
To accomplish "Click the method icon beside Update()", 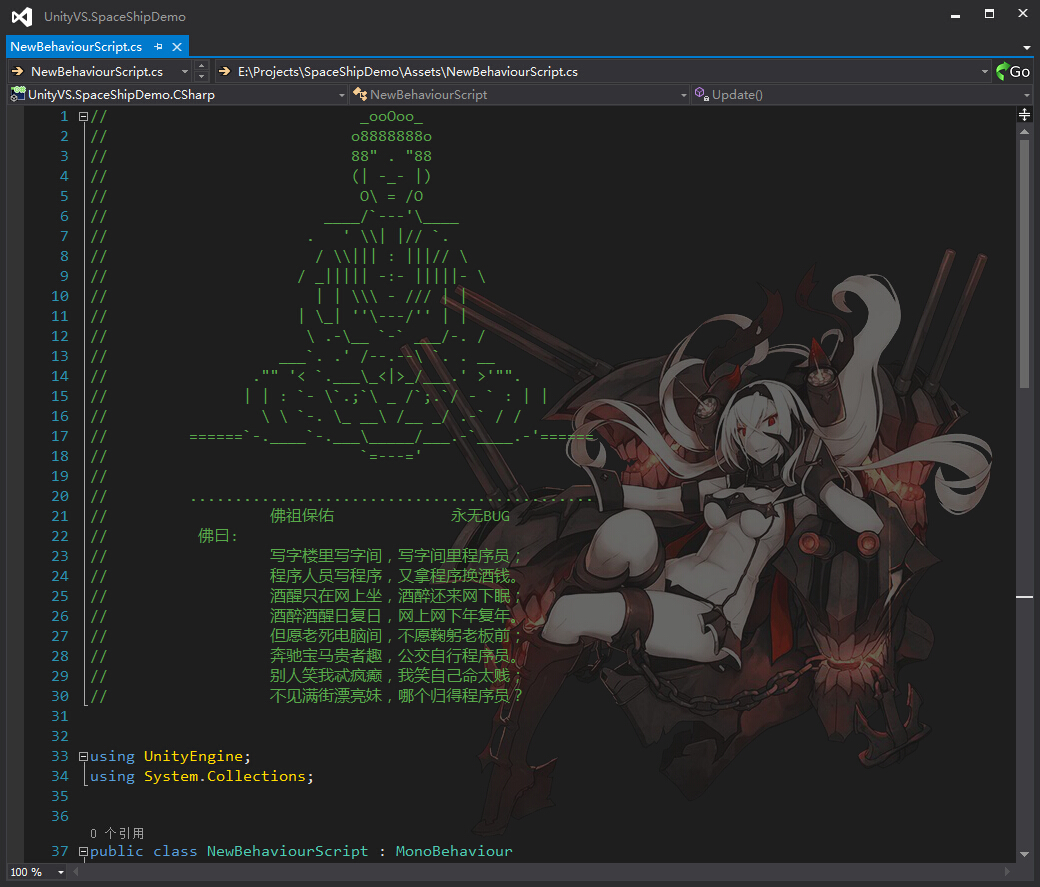I will (702, 94).
